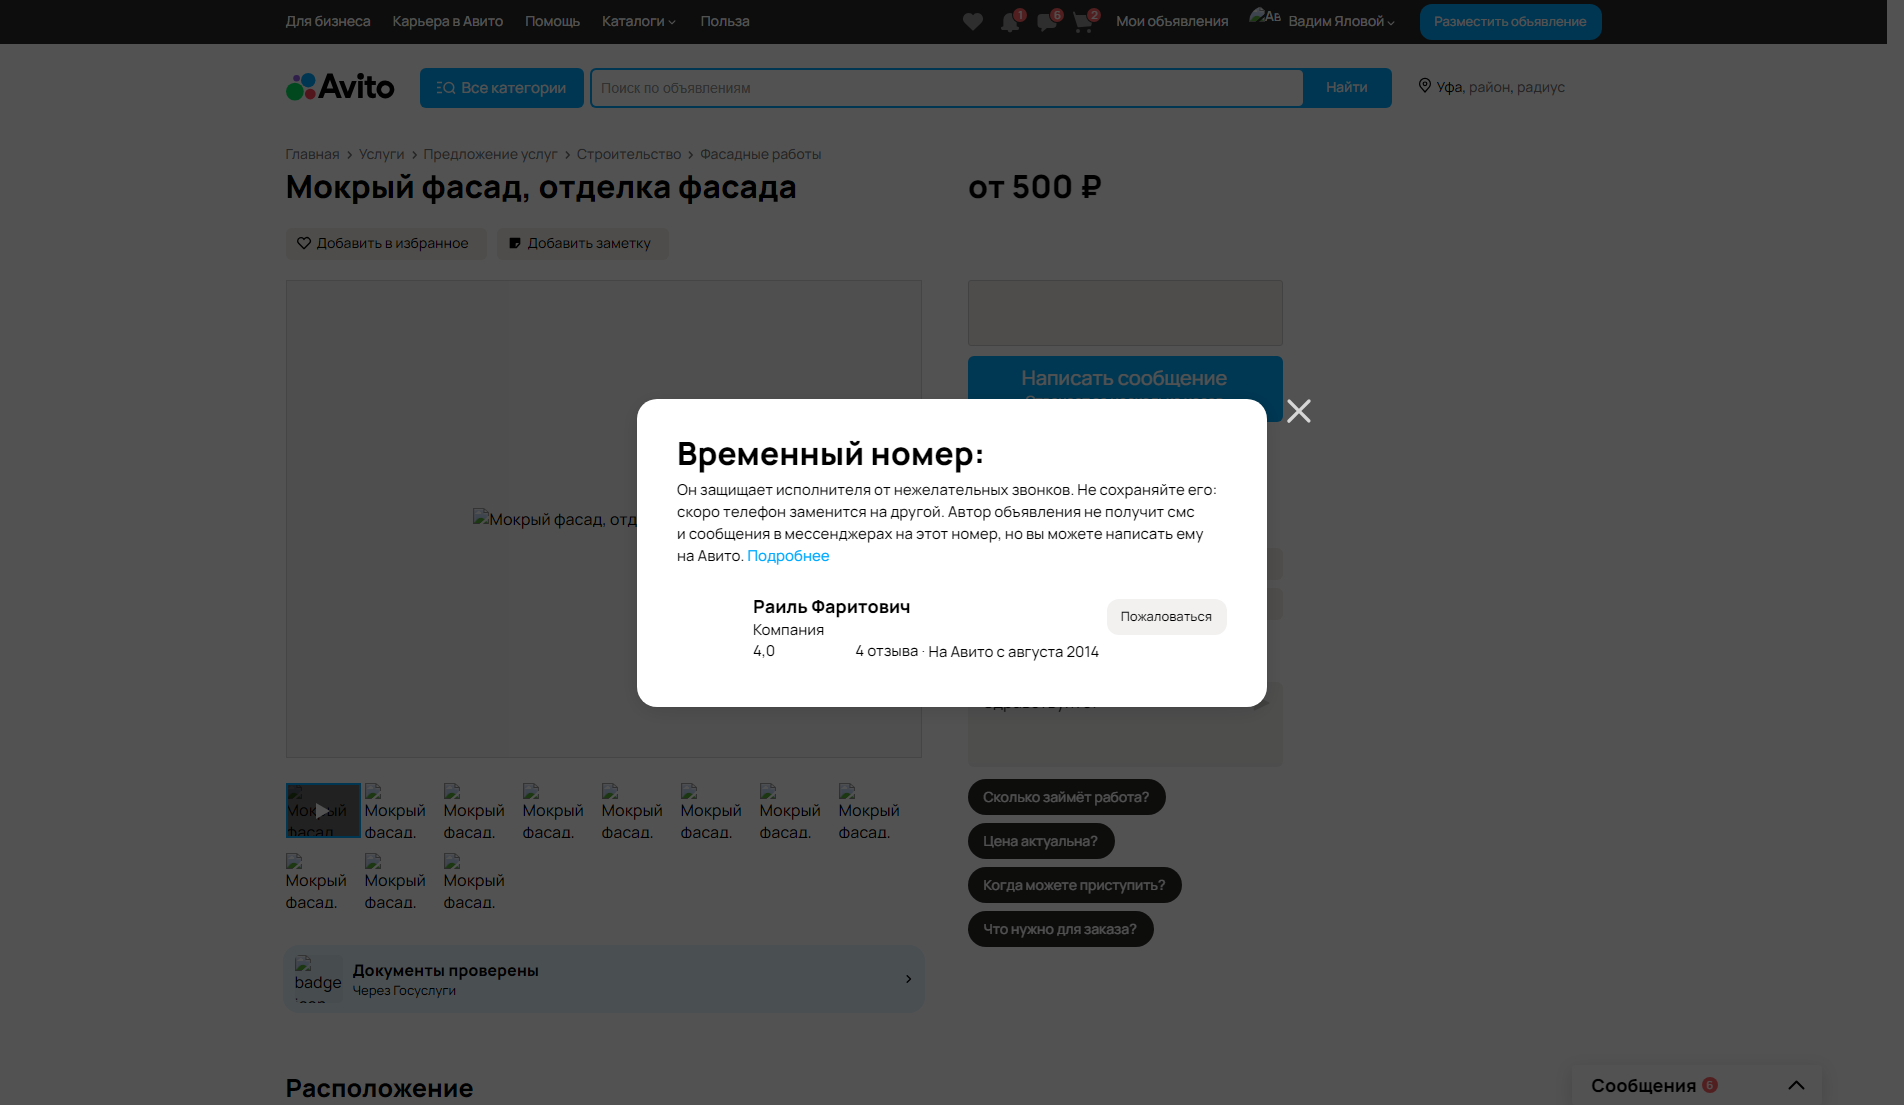1904x1105 pixels.
Task: Select the quick question Сколько займёт работа?
Action: (x=1066, y=797)
